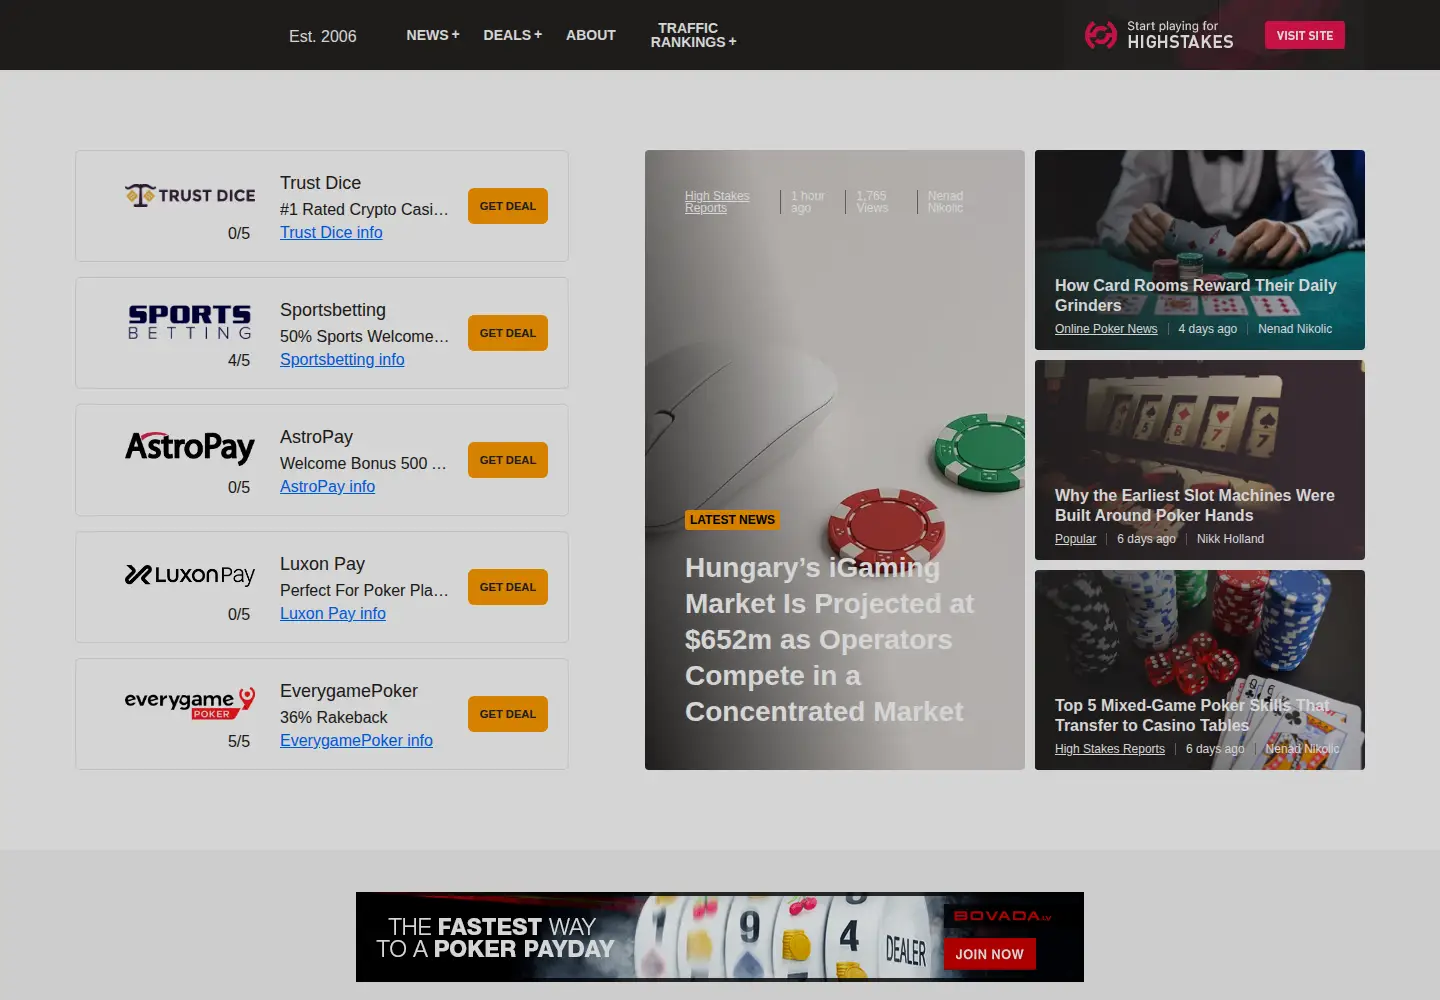Get the EverygamePoker deal
1440x1000 pixels.
click(x=508, y=714)
